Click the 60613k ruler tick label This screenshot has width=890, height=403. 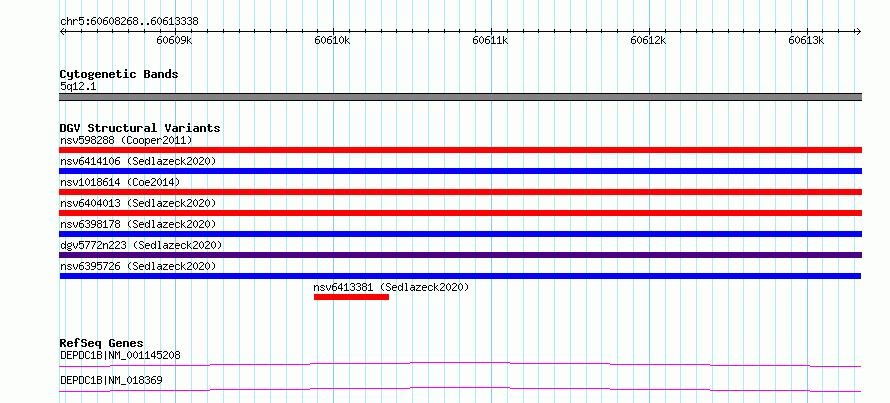tap(806, 41)
